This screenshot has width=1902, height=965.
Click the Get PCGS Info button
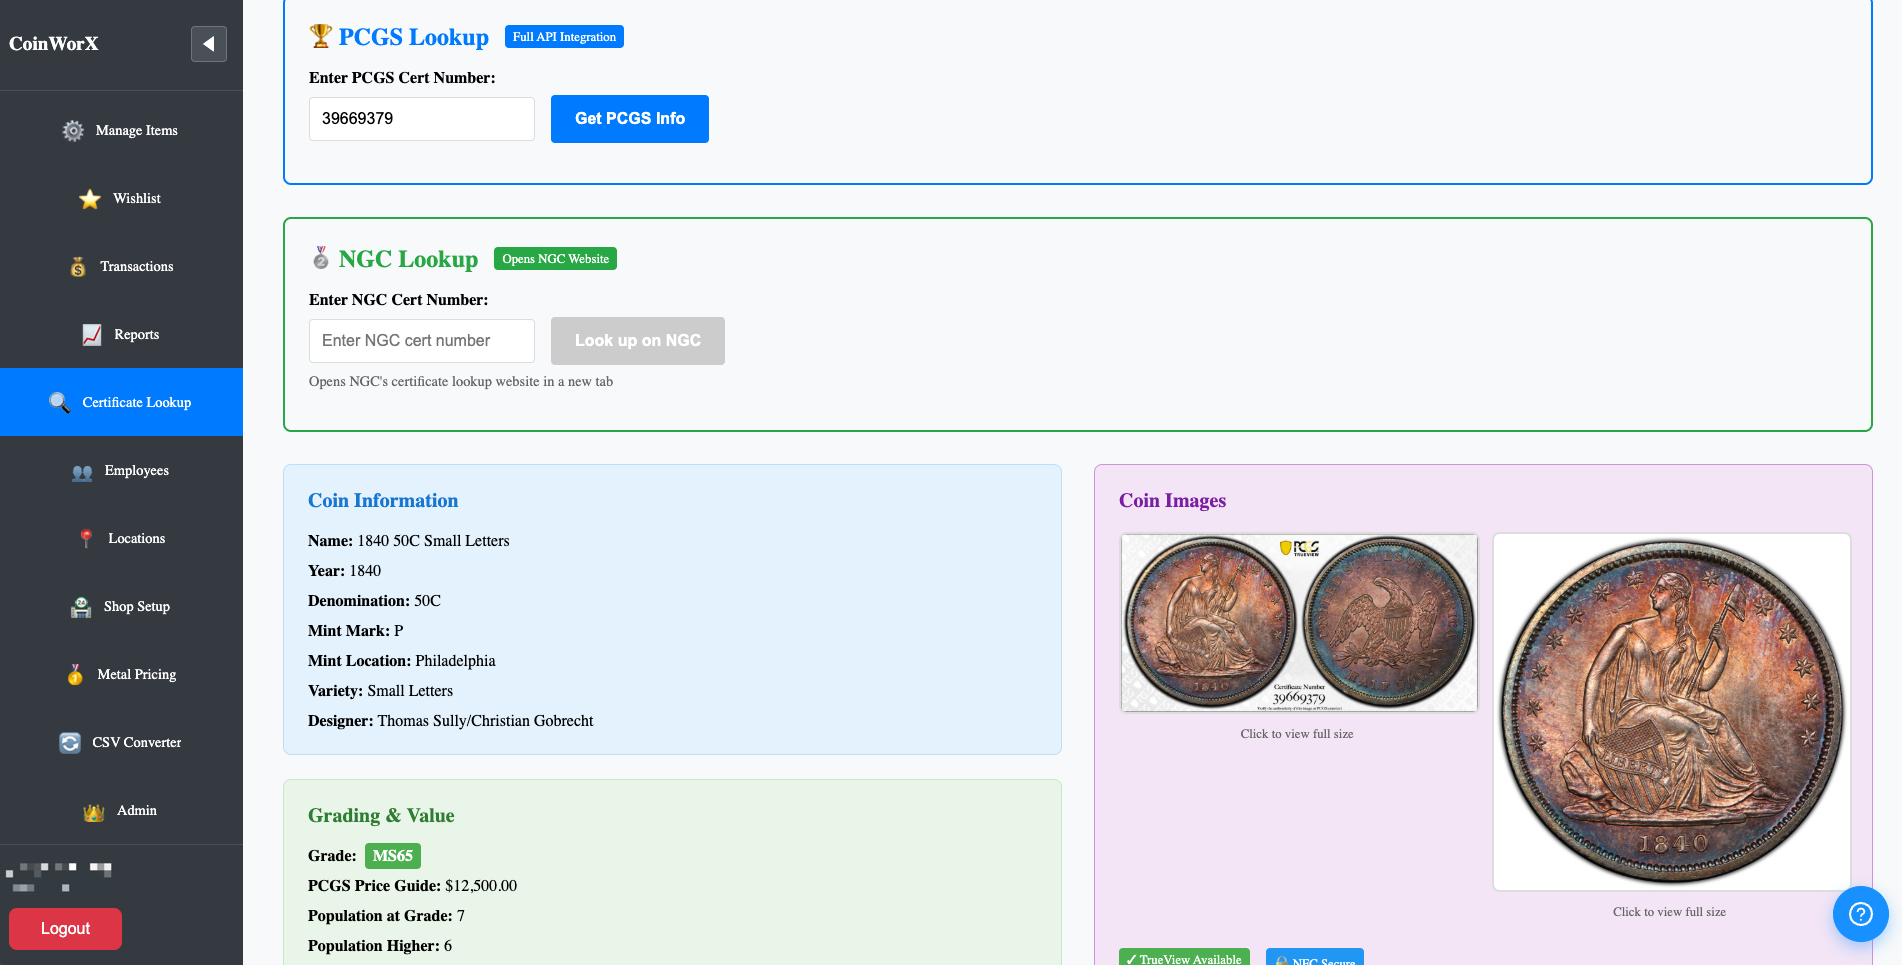(630, 119)
